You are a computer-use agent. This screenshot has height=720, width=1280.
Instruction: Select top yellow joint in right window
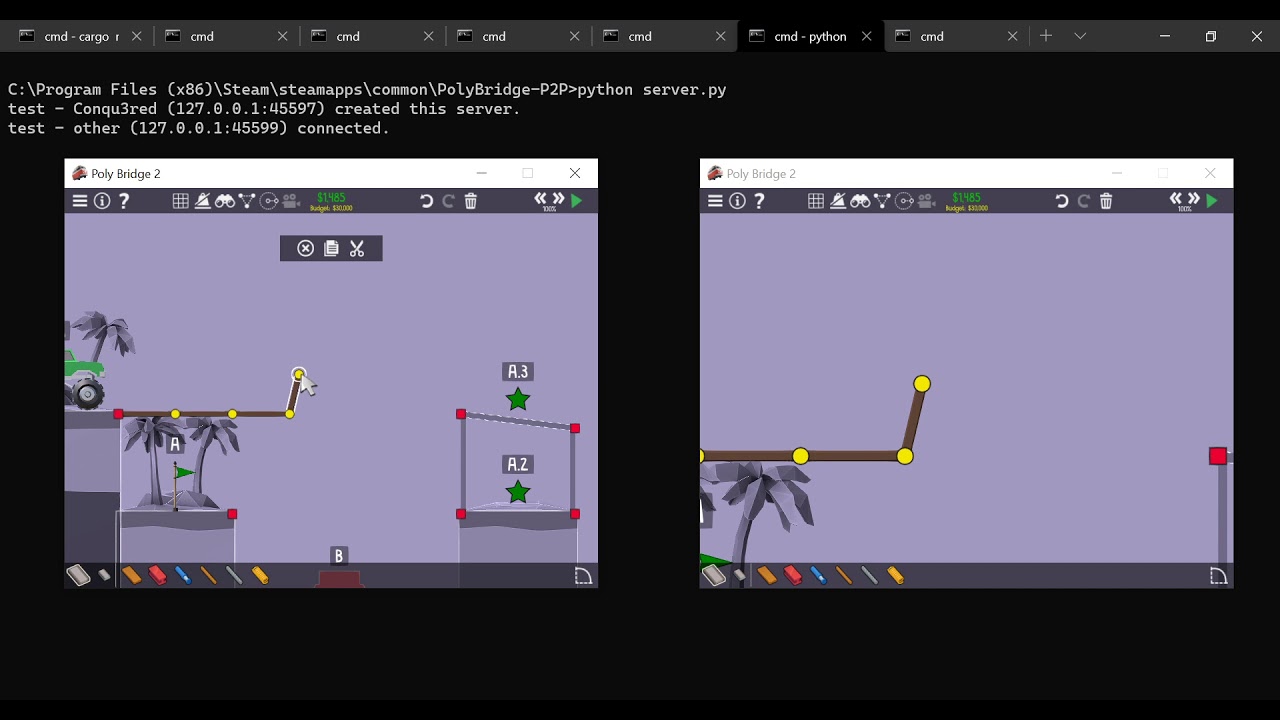922,384
